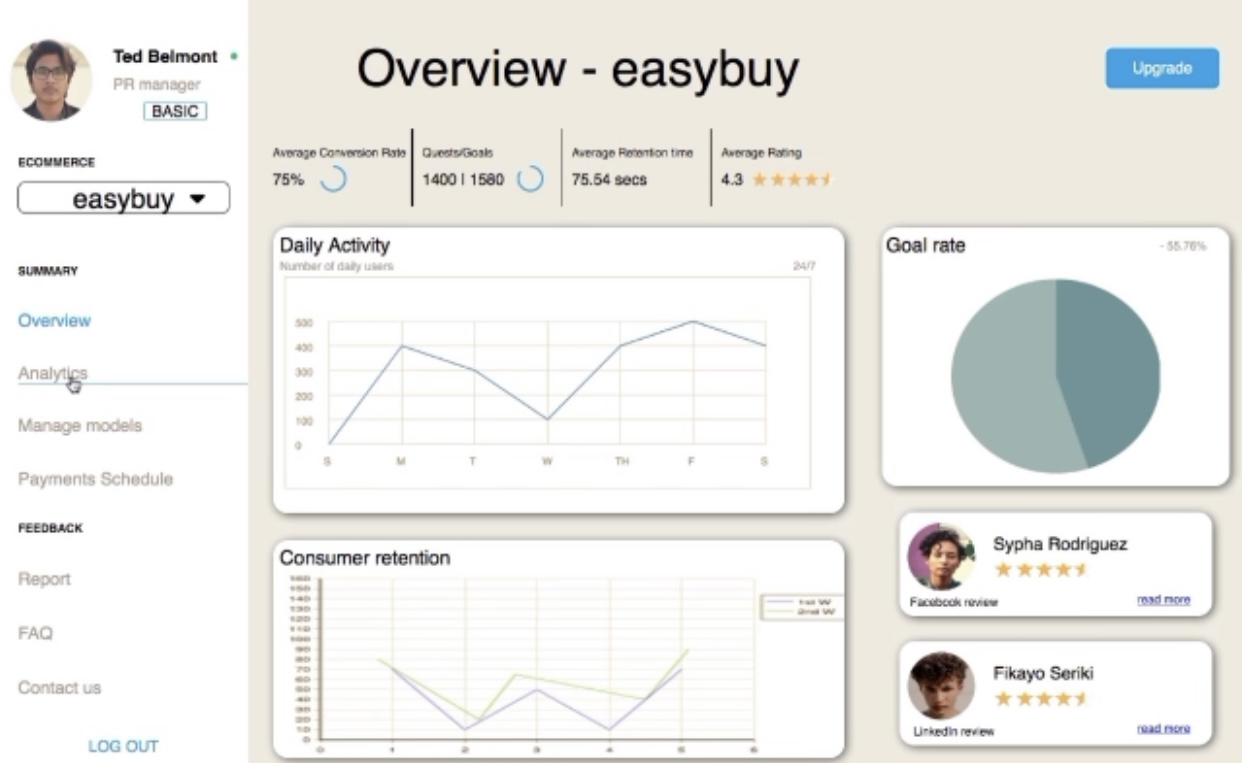Click the Facebook review label
The width and height of the screenshot is (1242, 763).
[954, 603]
